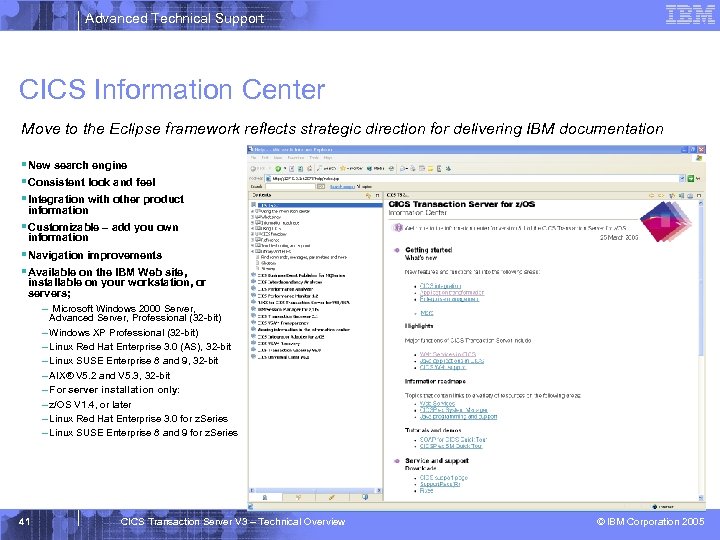Image resolution: width=720 pixels, height=540 pixels.
Task: Click the Search scope link
Action: click(x=342, y=186)
